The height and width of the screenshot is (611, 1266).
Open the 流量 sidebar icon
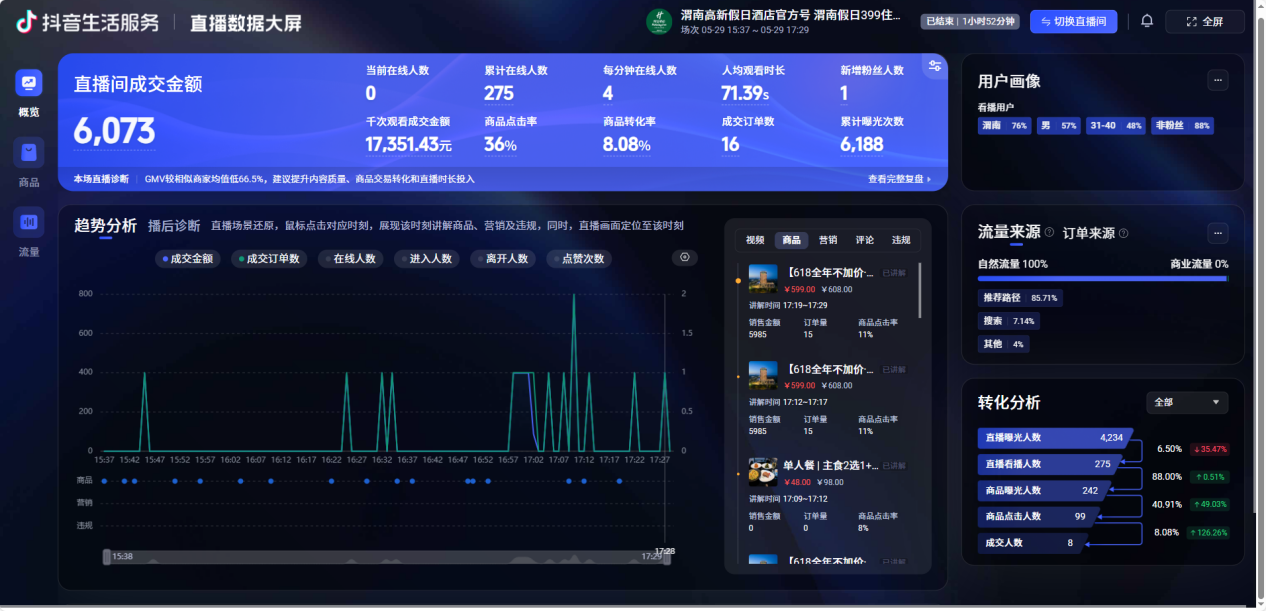pyautogui.click(x=29, y=222)
